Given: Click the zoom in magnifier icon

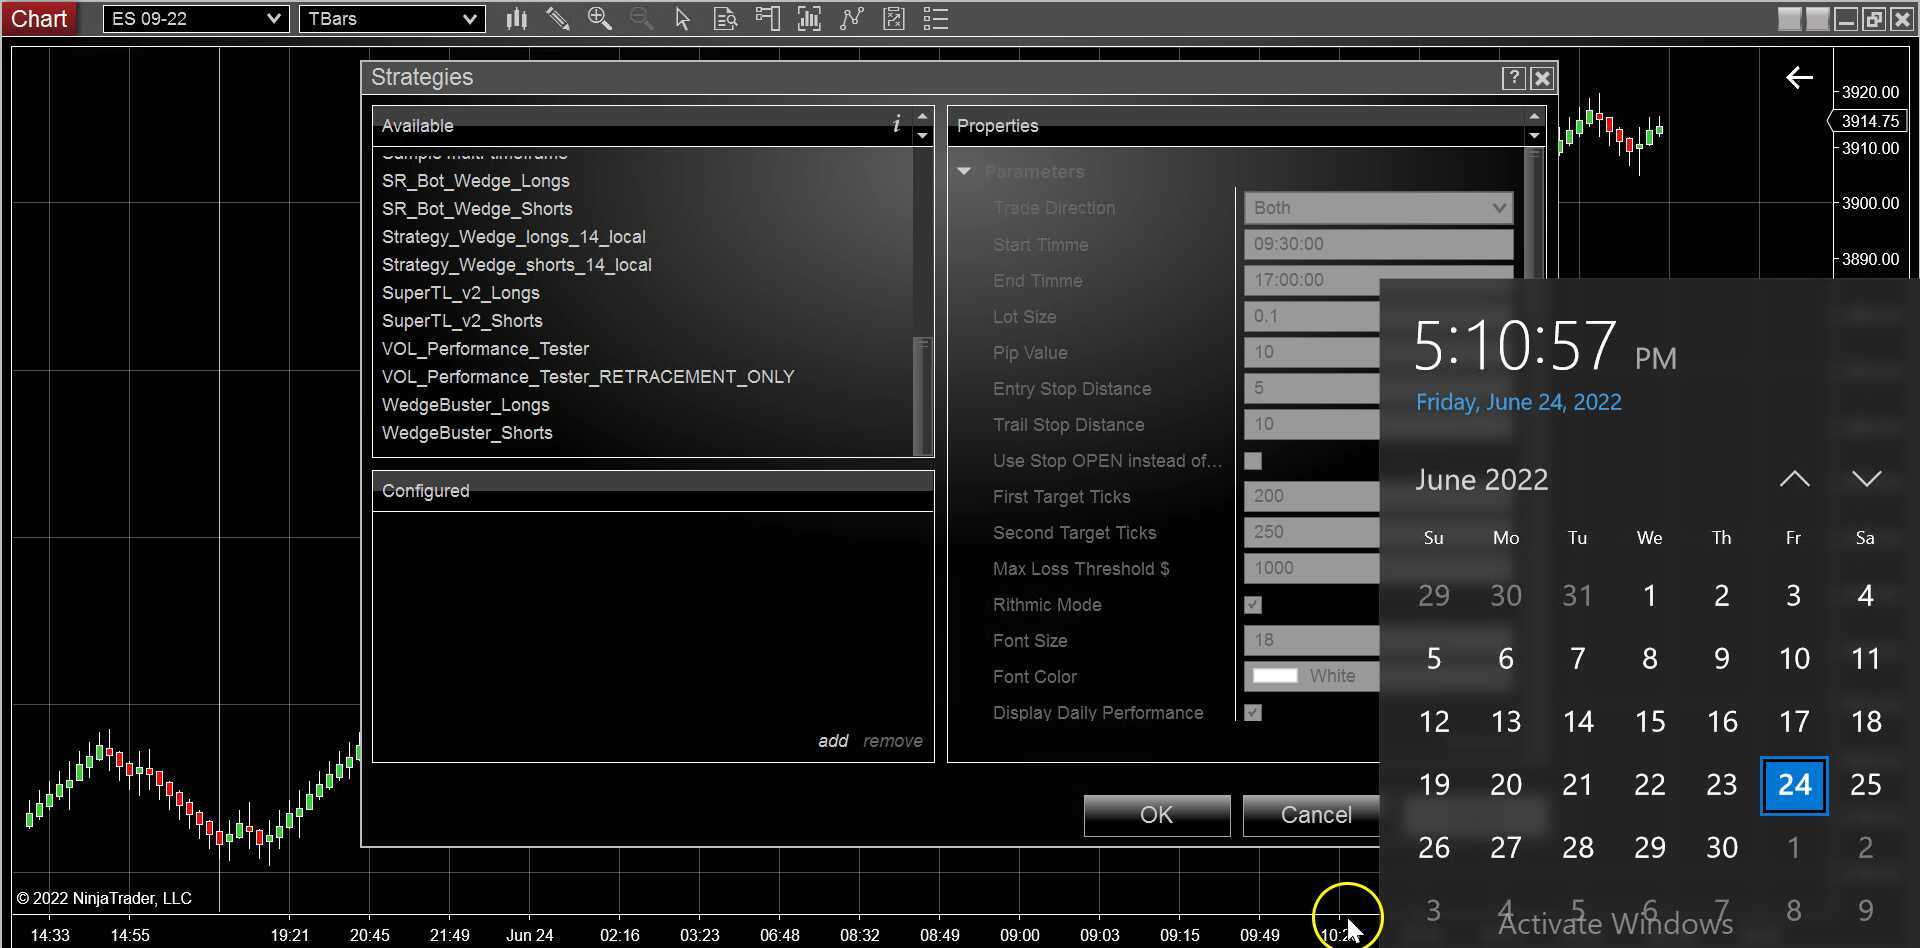Looking at the screenshot, I should point(599,19).
